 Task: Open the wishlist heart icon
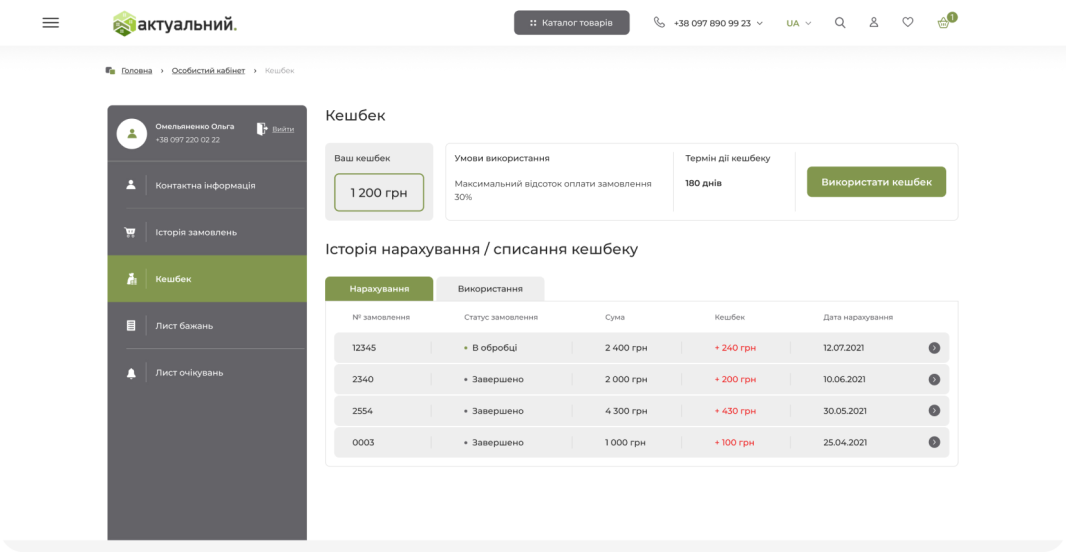(x=907, y=23)
